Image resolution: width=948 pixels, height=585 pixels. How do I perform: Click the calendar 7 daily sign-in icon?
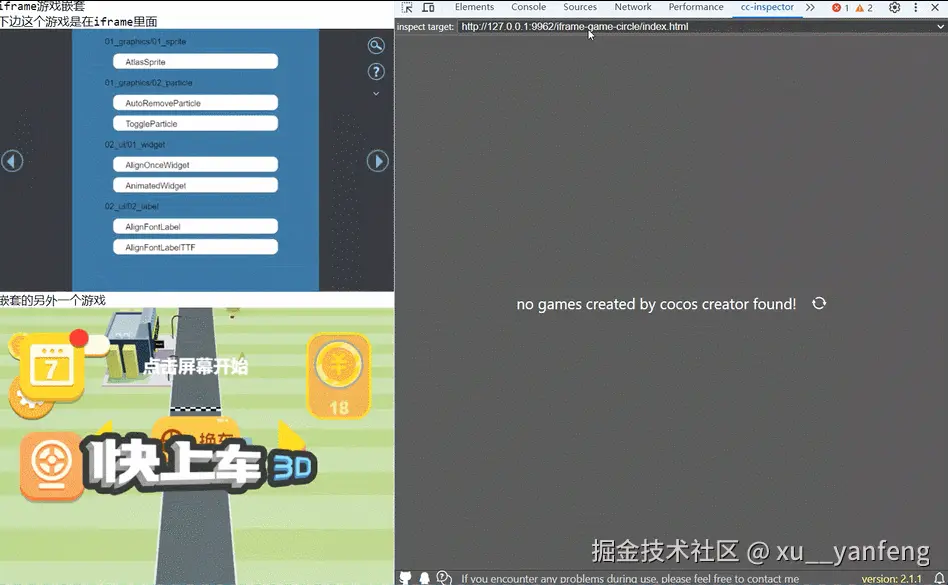coord(51,367)
